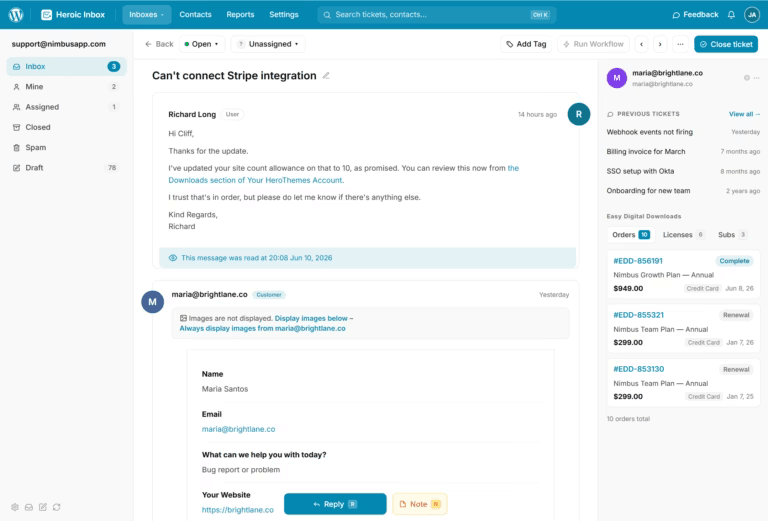This screenshot has width=768, height=521.
Task: Click the eye icon in read receipt
Action: click(x=173, y=258)
